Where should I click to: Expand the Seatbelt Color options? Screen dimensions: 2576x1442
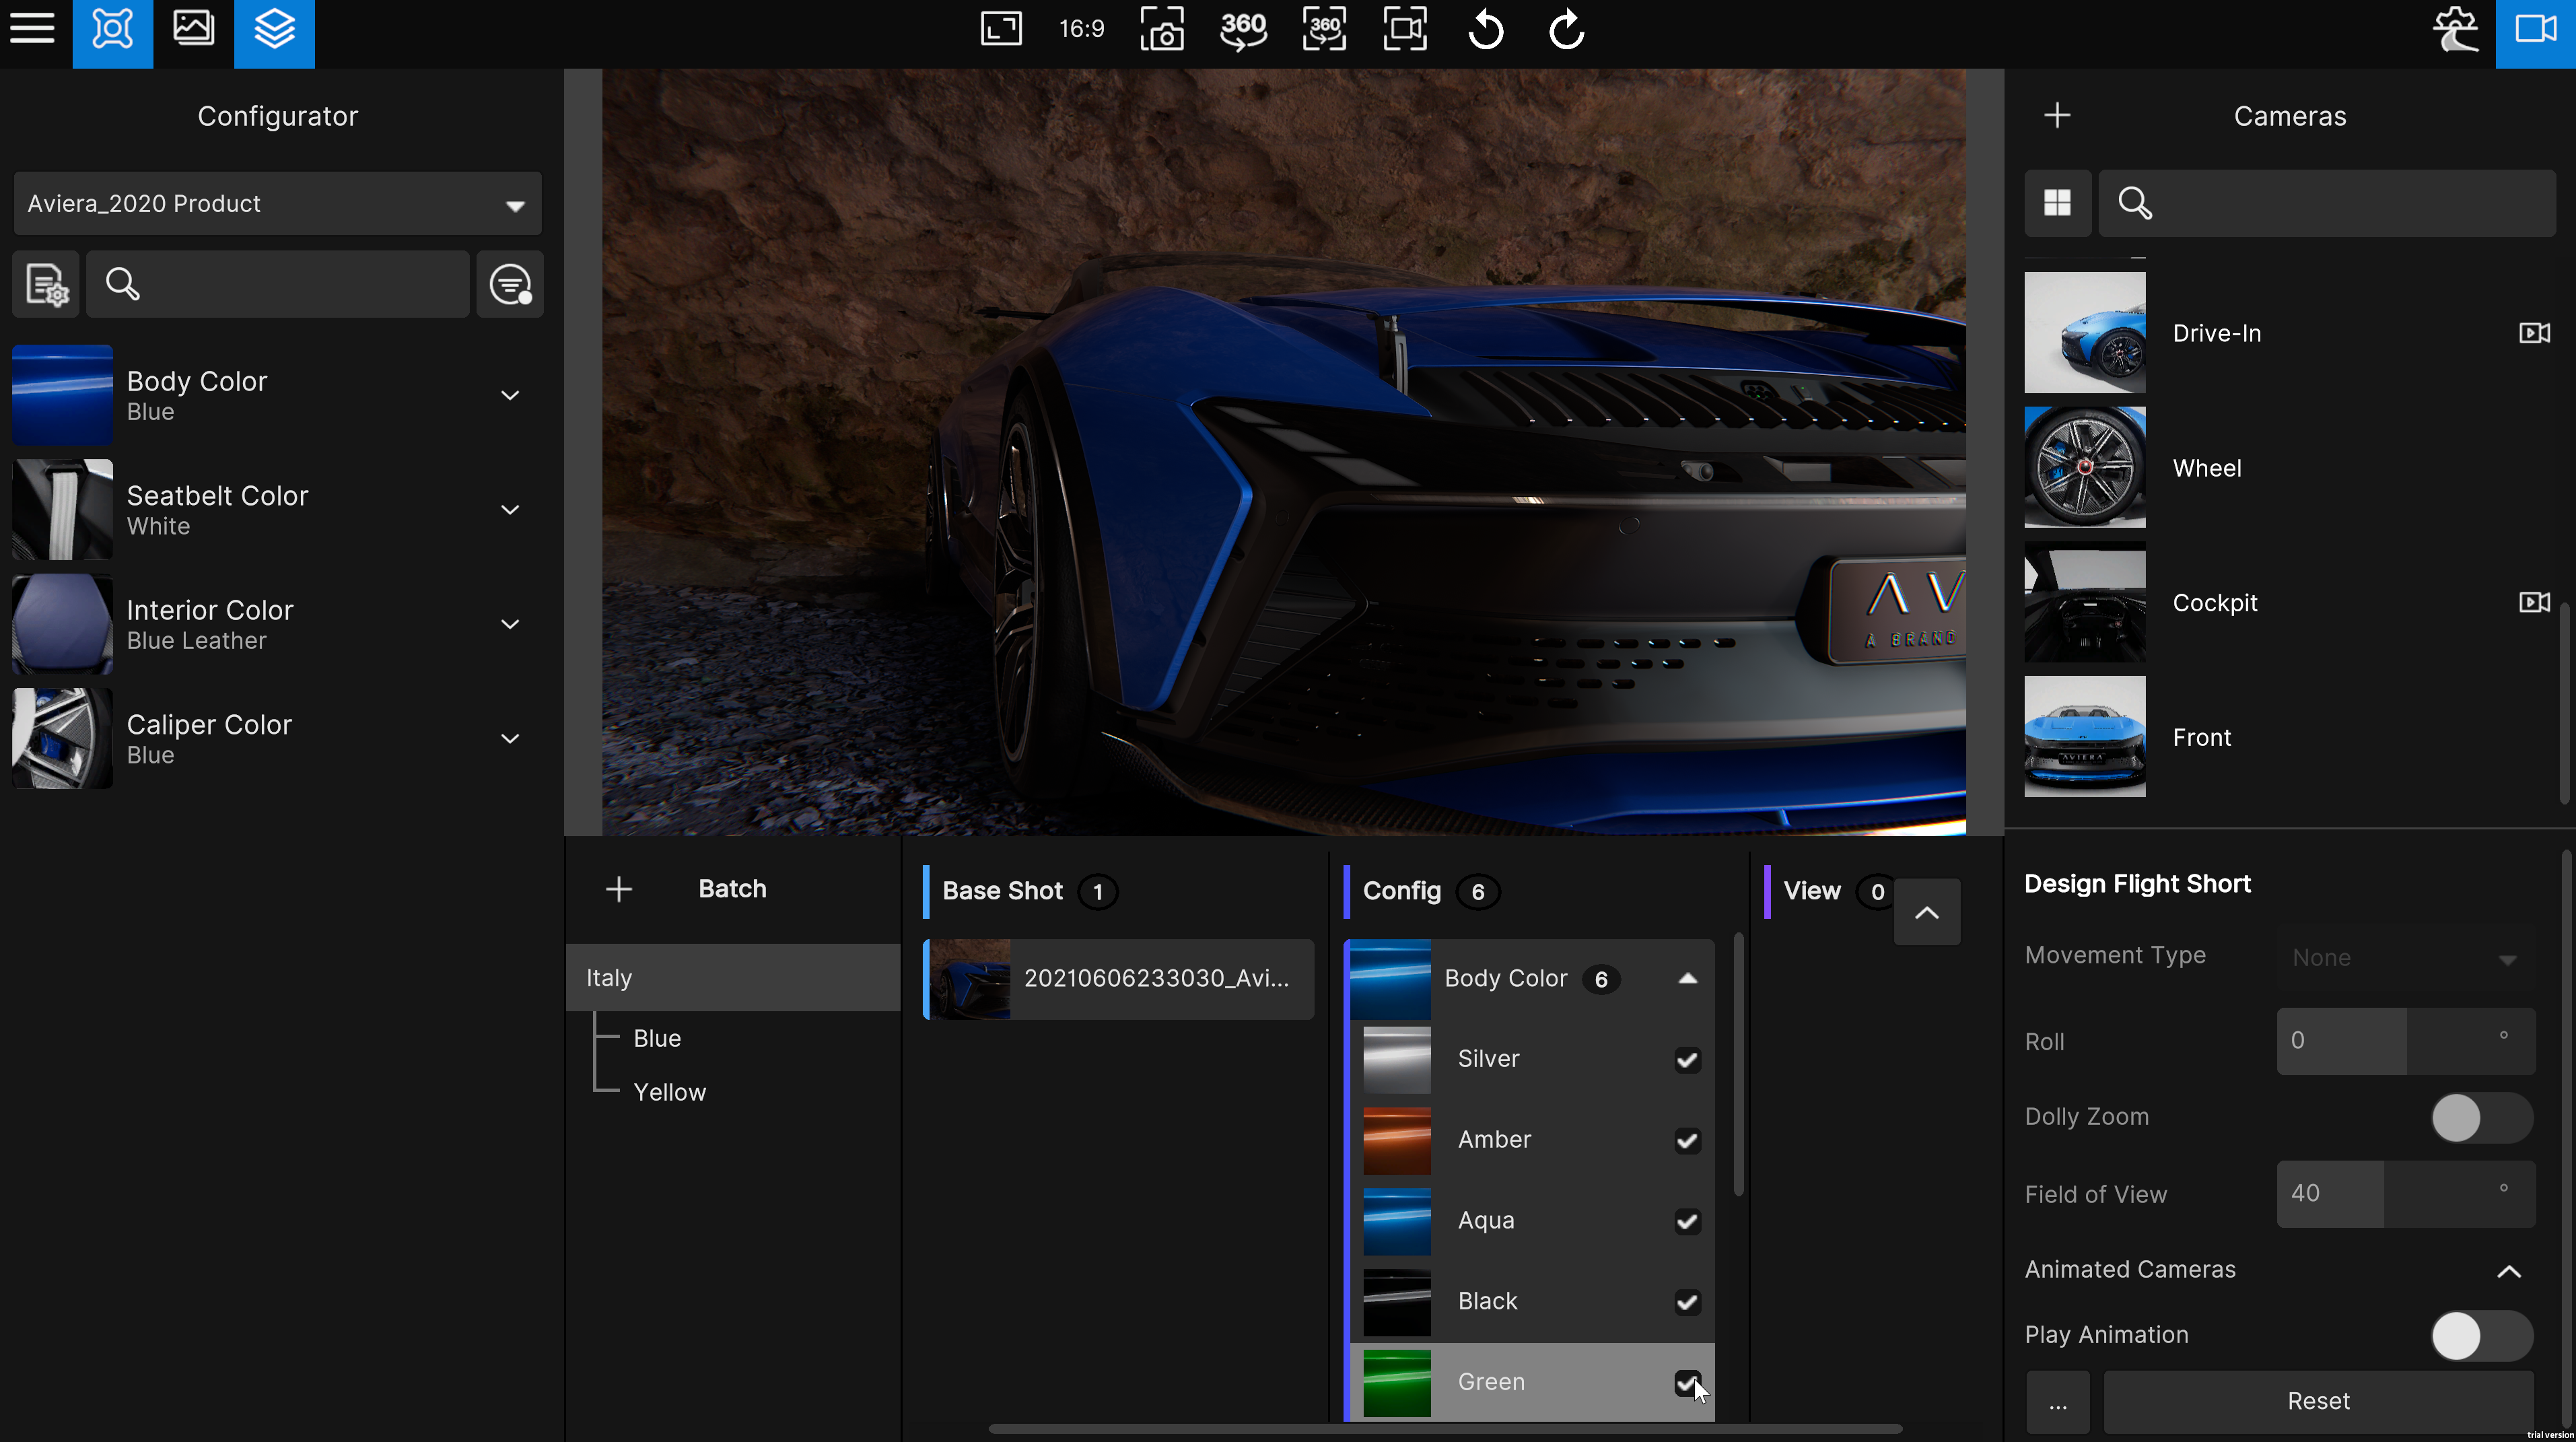coord(510,510)
